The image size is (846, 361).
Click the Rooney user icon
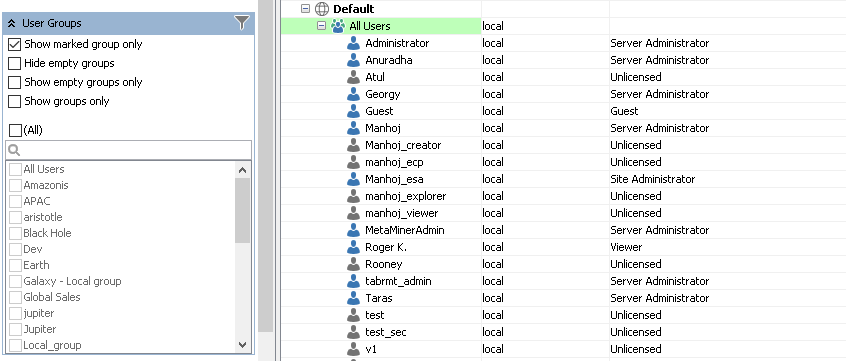pyautogui.click(x=353, y=264)
